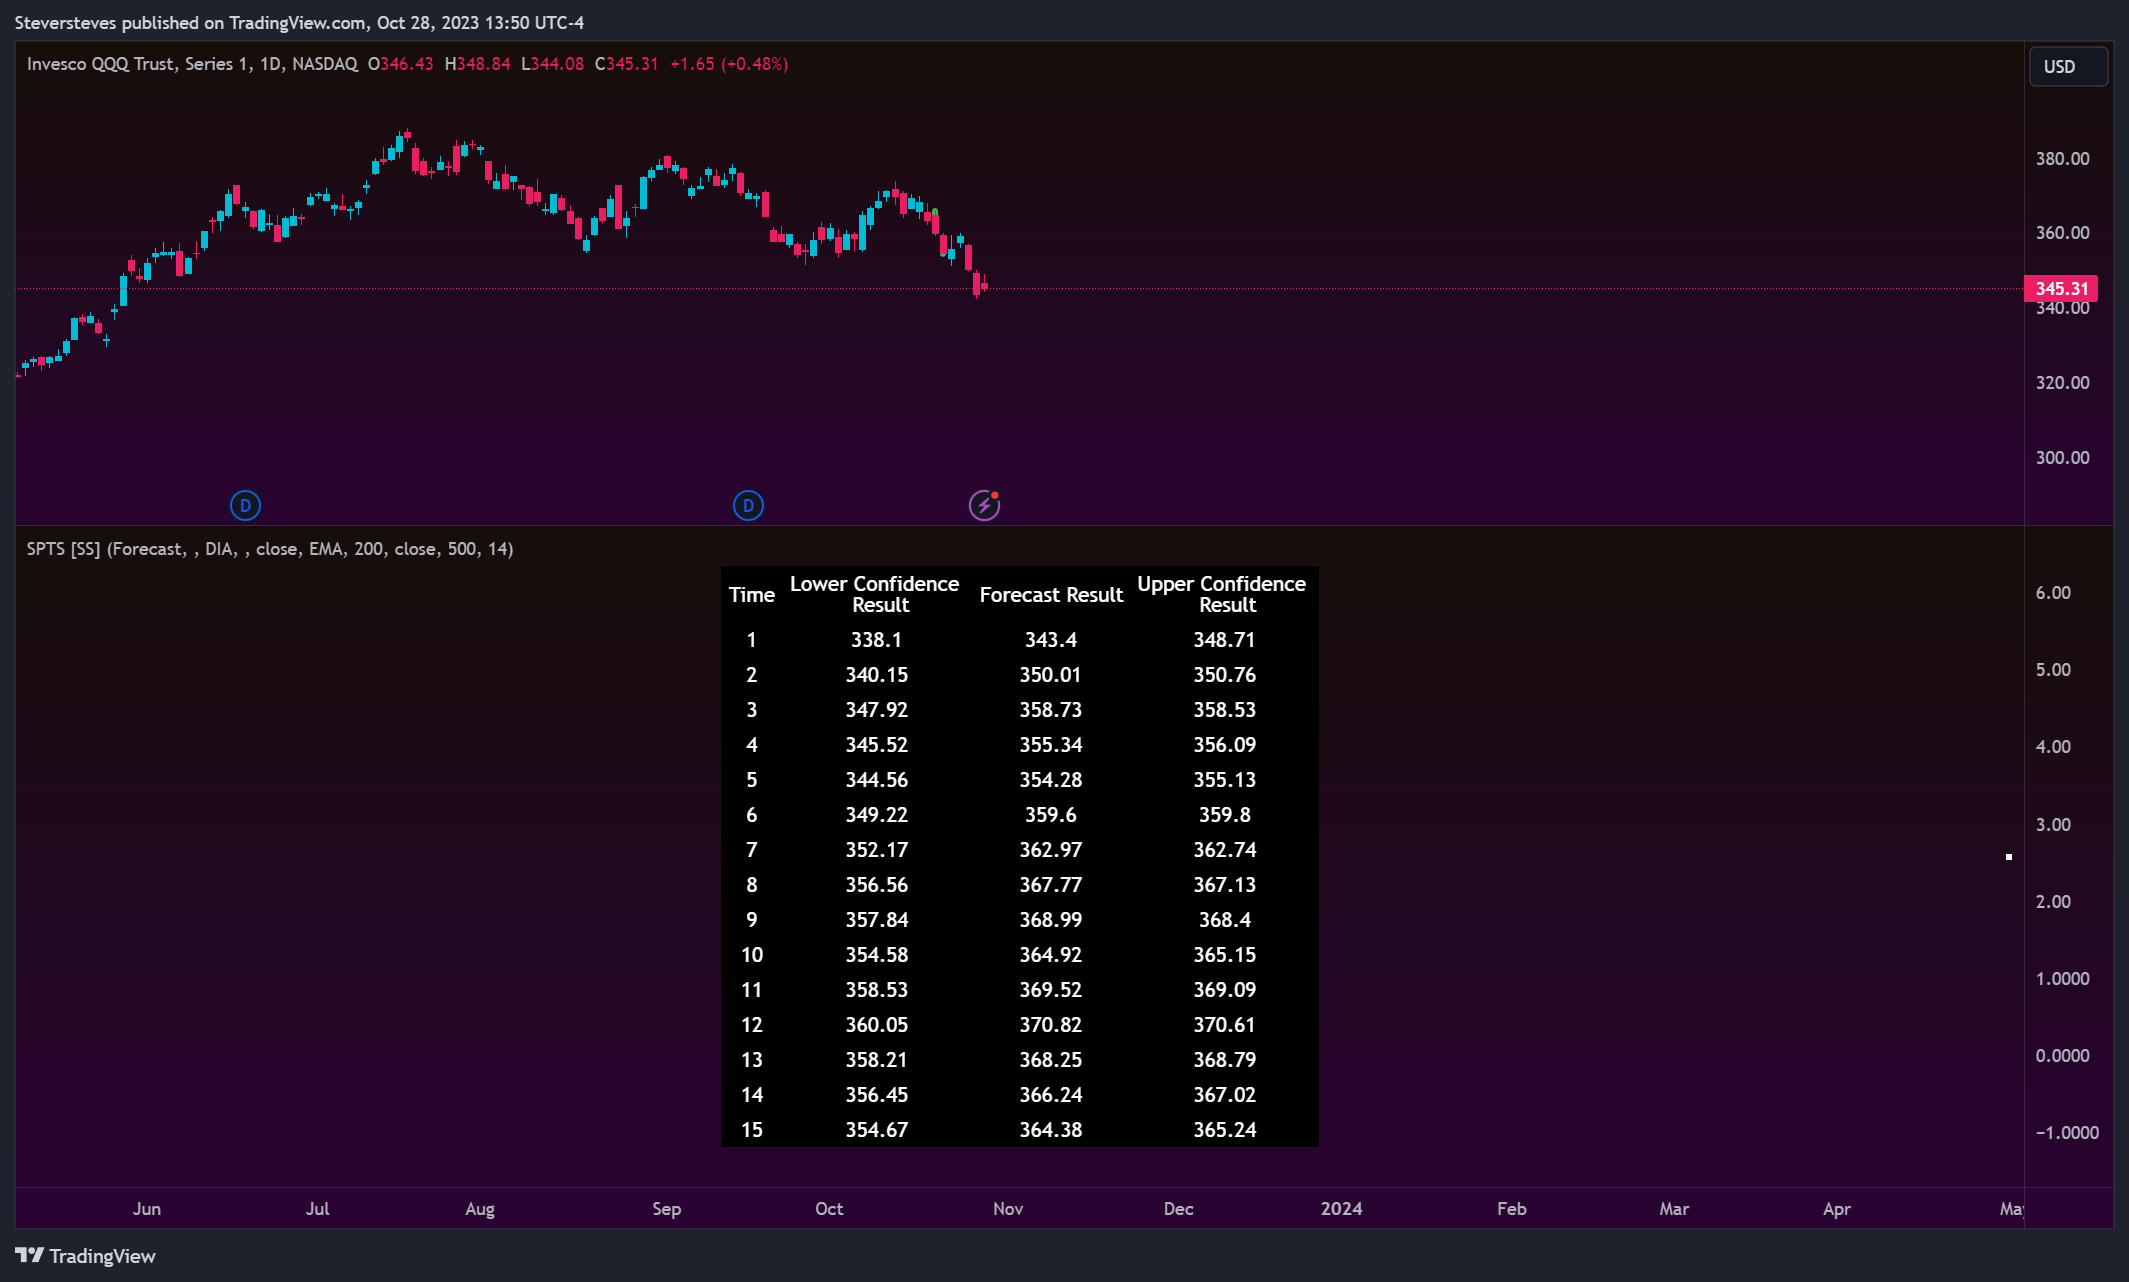The width and height of the screenshot is (2129, 1282).
Task: Click the 0.0000 indicator scale label
Action: (2062, 1056)
